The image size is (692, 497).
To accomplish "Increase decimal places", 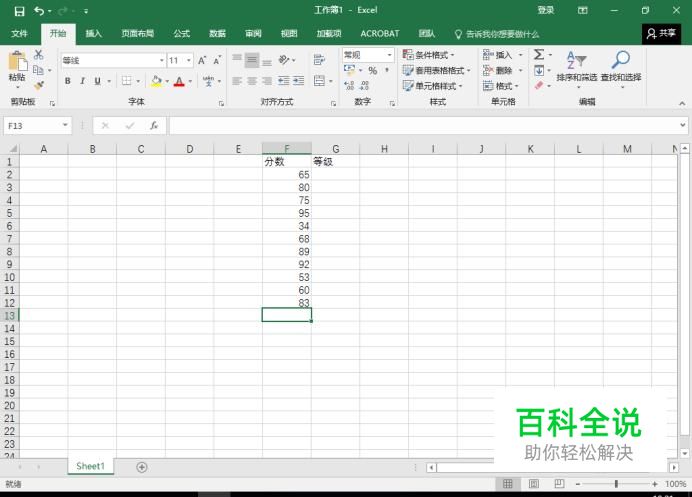I will pos(349,86).
